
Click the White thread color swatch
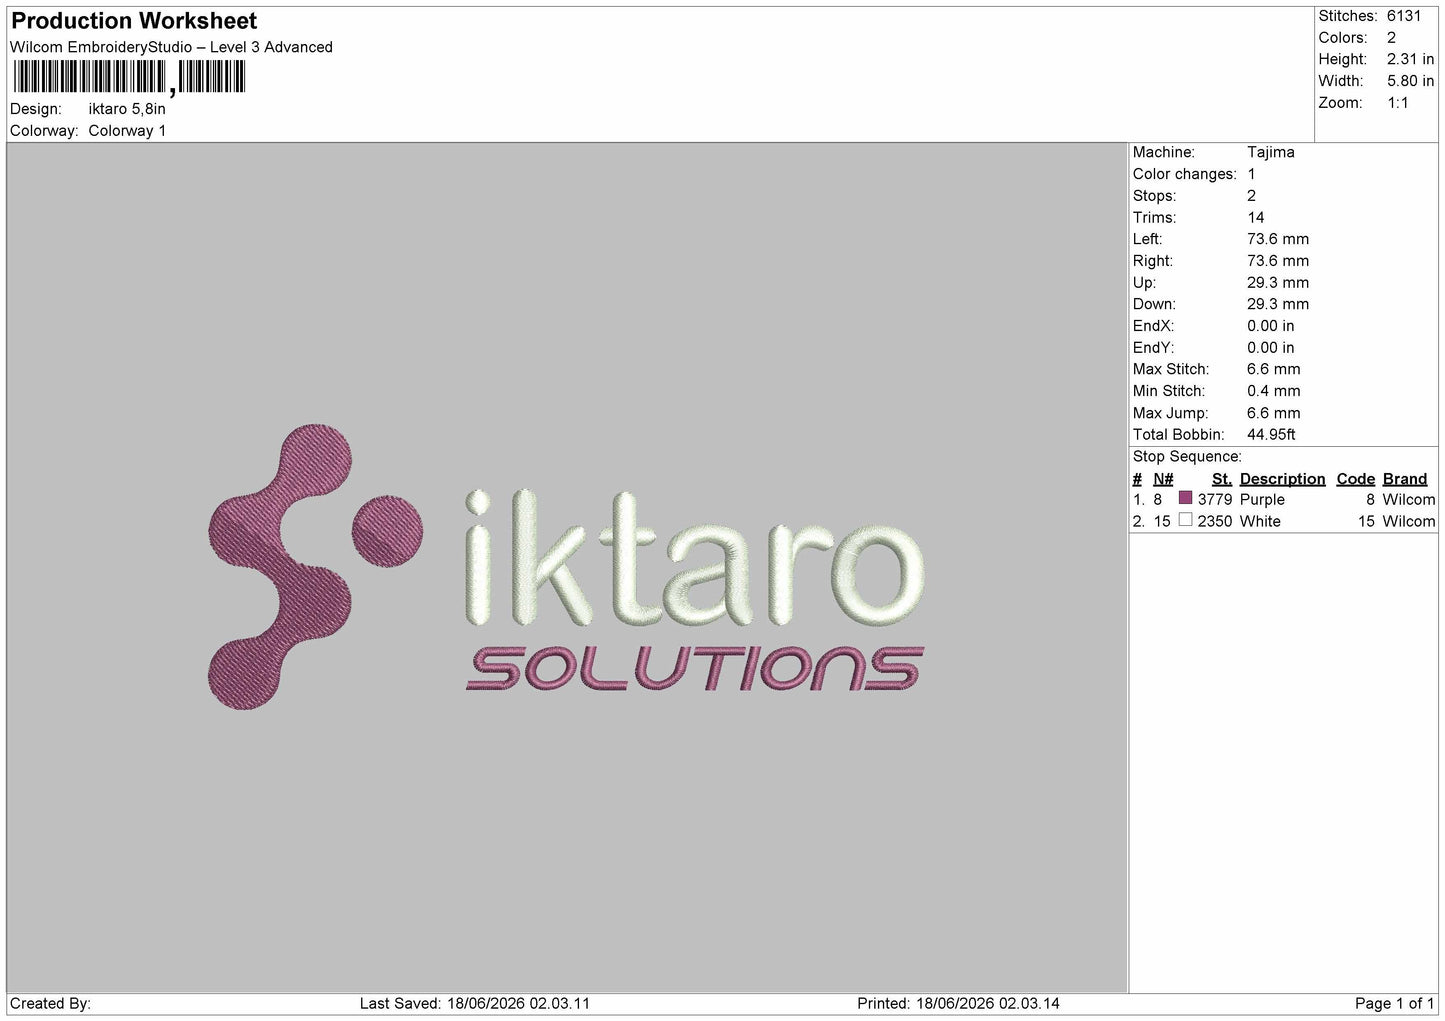(1185, 520)
